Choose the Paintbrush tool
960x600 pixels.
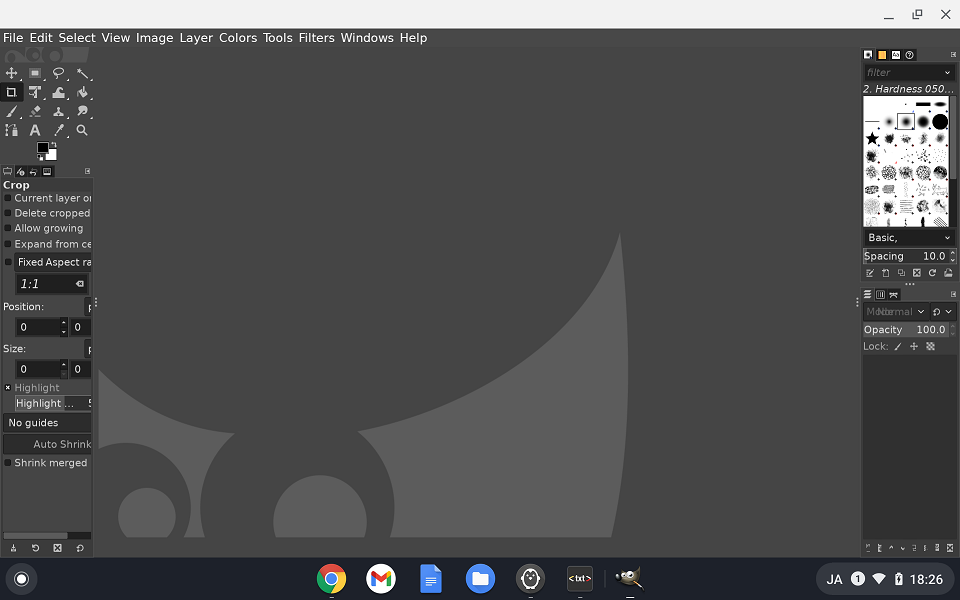[12, 112]
